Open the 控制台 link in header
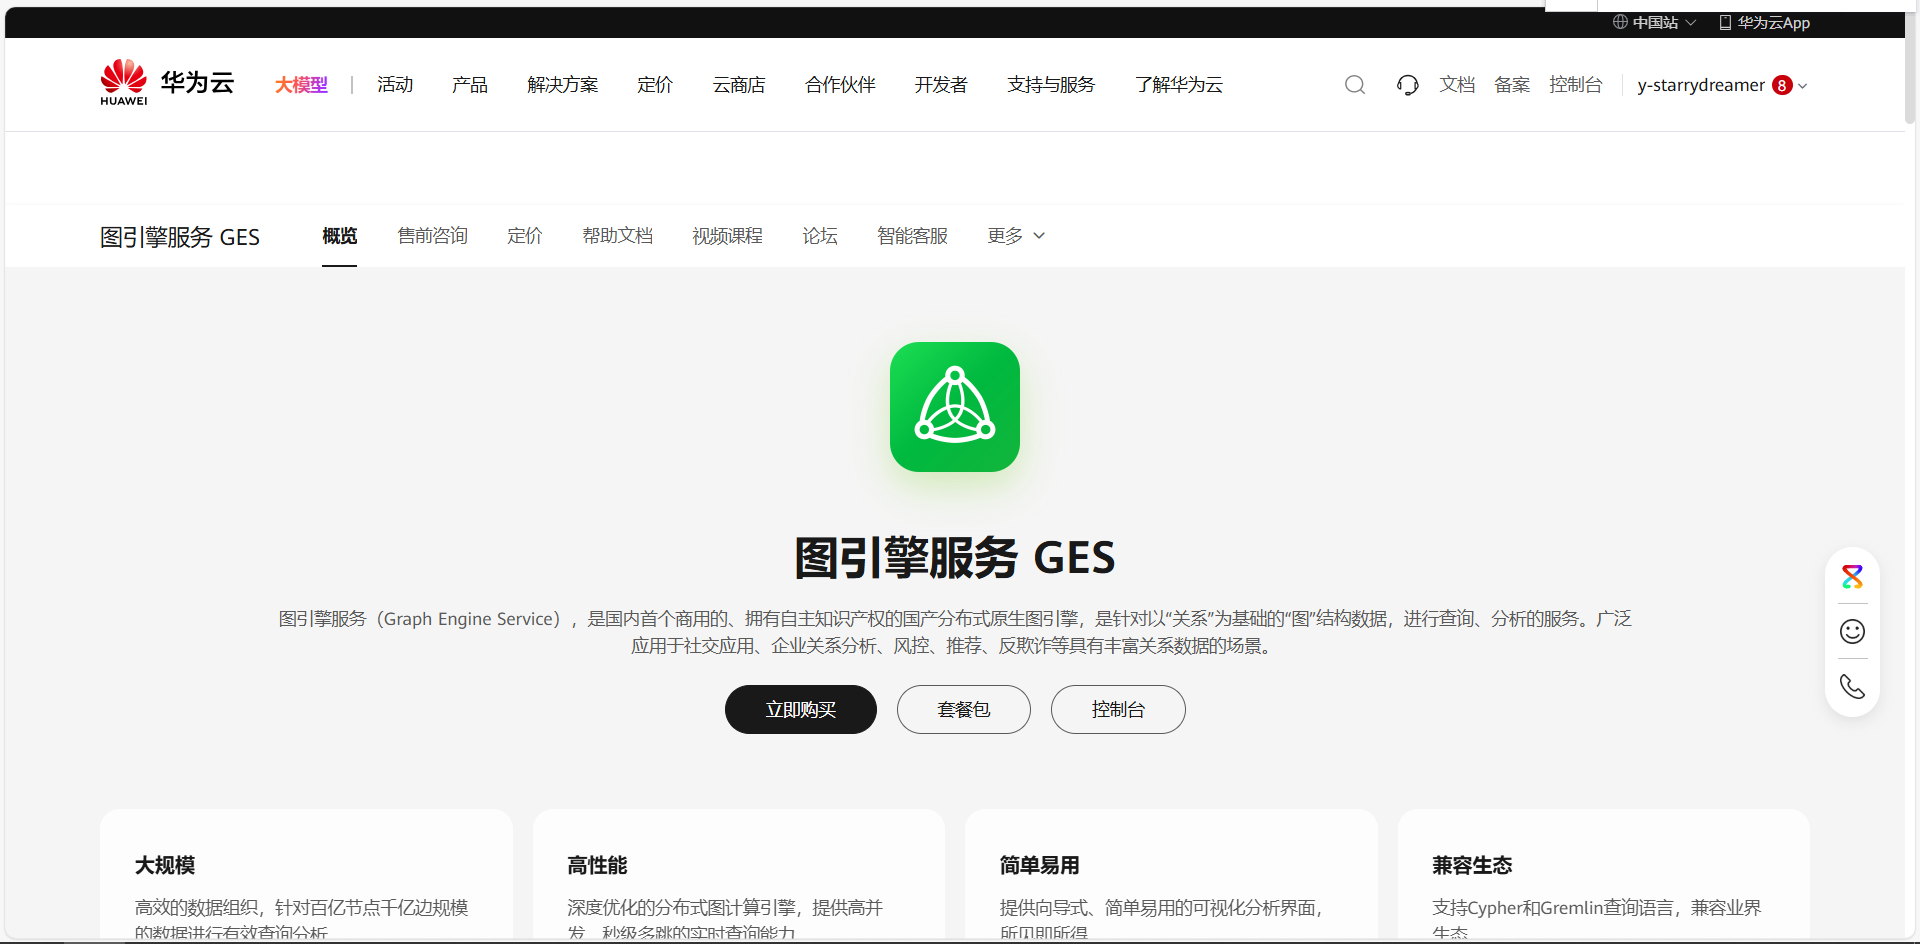The image size is (1920, 944). [x=1576, y=85]
